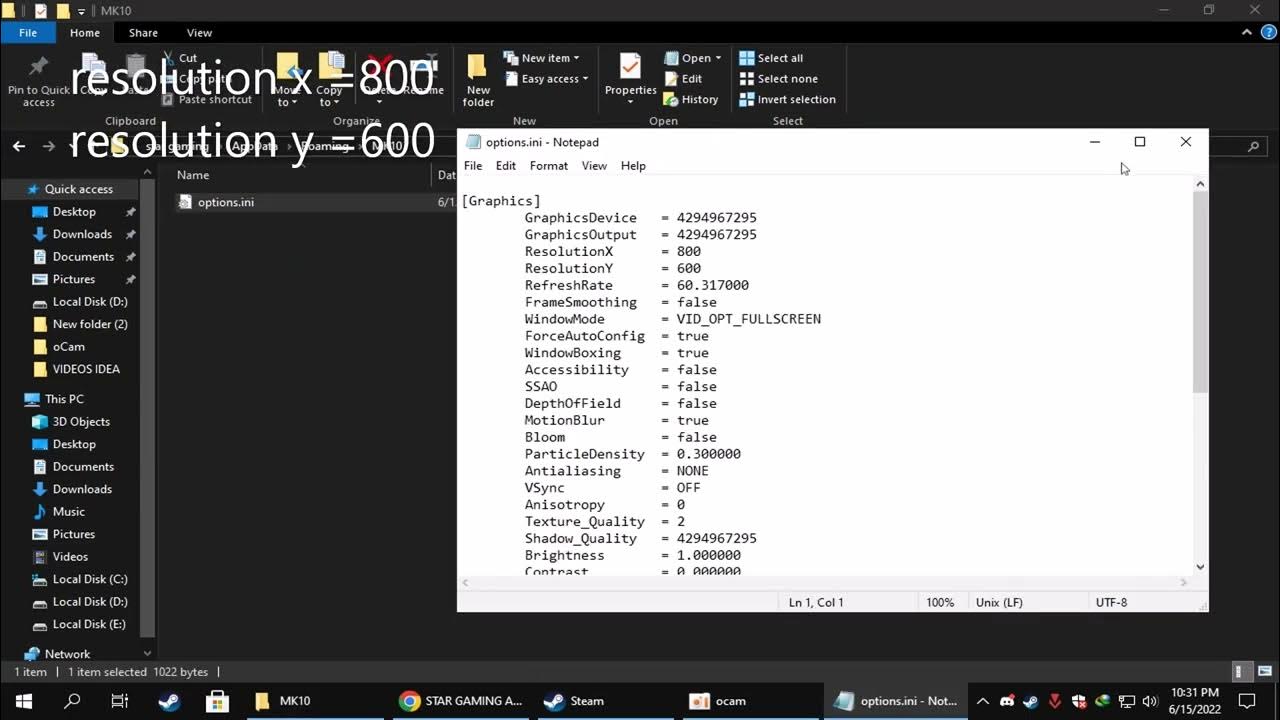Open Local Disk (E:) under This PC

coord(90,624)
